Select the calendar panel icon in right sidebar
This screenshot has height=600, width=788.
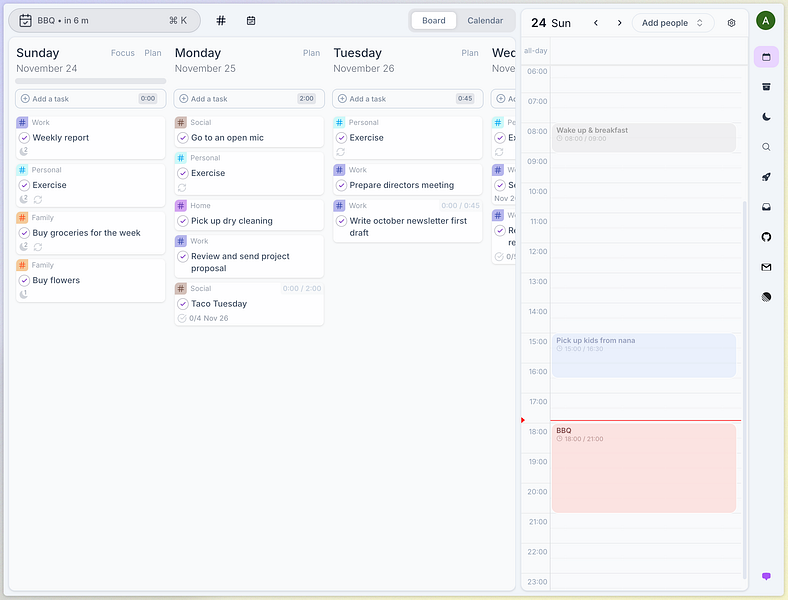coord(766,57)
